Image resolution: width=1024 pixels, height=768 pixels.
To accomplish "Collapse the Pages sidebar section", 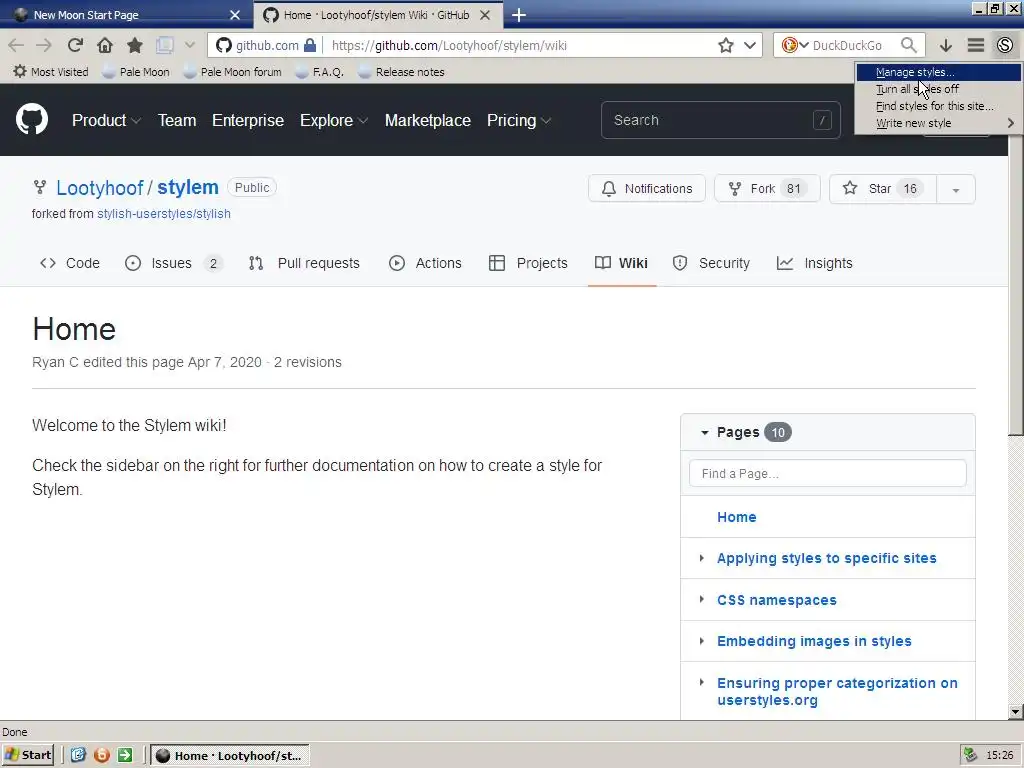I will point(705,432).
